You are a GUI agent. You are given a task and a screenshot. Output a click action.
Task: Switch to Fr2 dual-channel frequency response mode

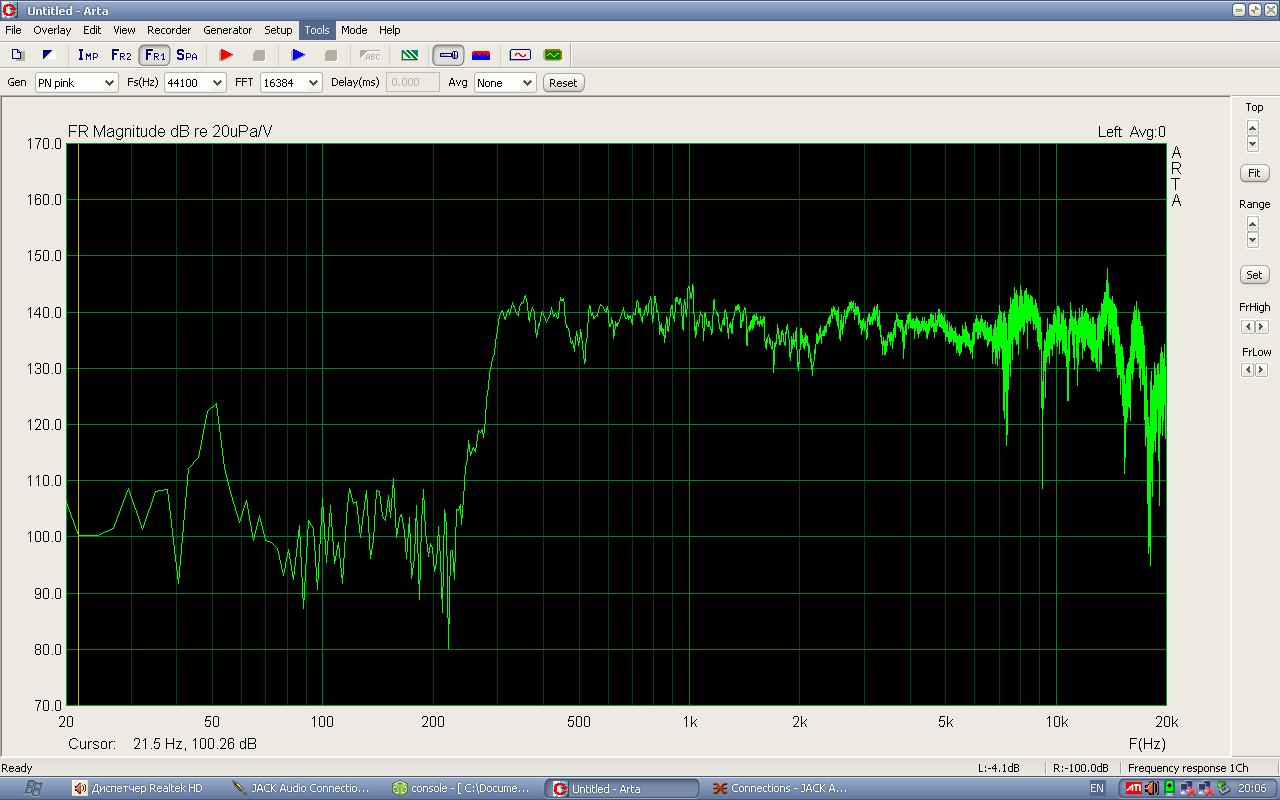[x=121, y=55]
